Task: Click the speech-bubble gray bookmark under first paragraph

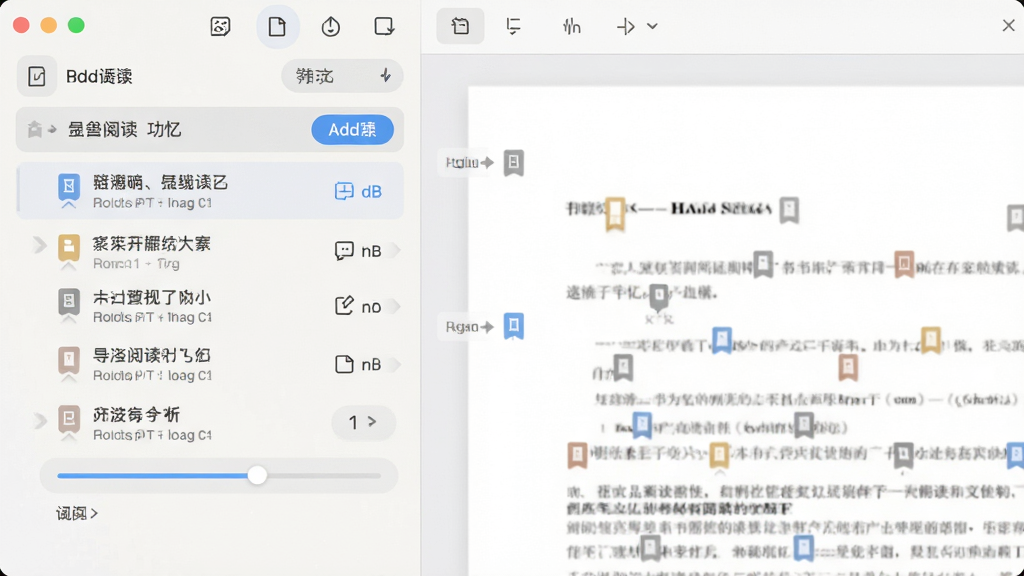Action: click(658, 297)
